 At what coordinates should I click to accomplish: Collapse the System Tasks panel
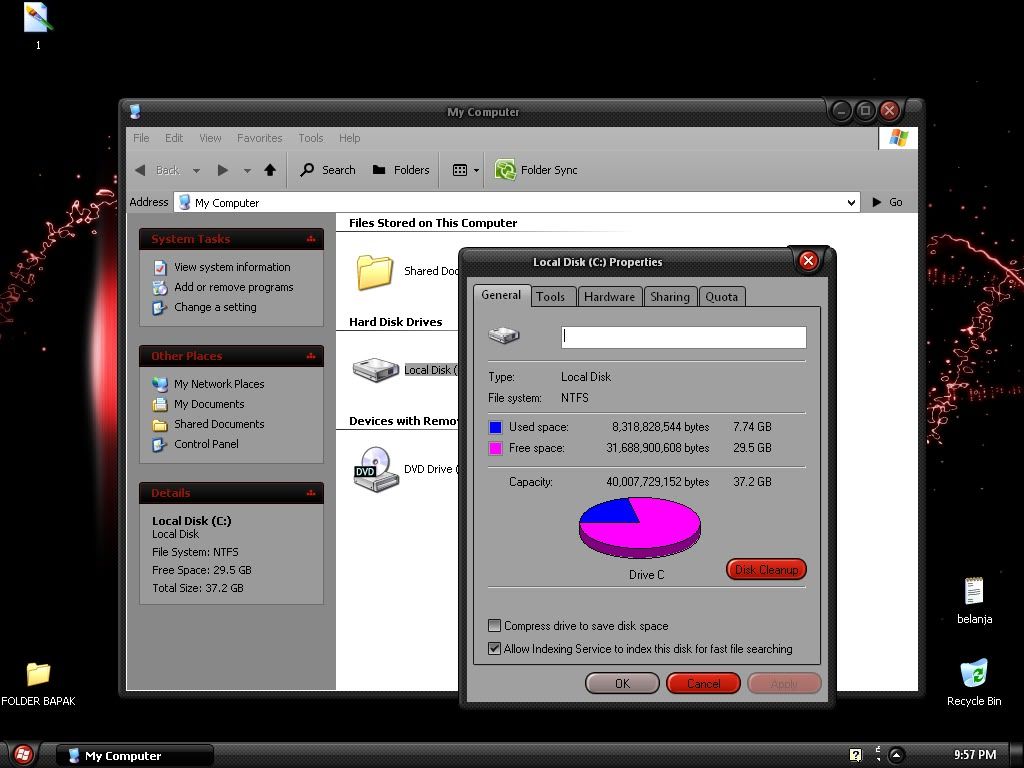311,240
